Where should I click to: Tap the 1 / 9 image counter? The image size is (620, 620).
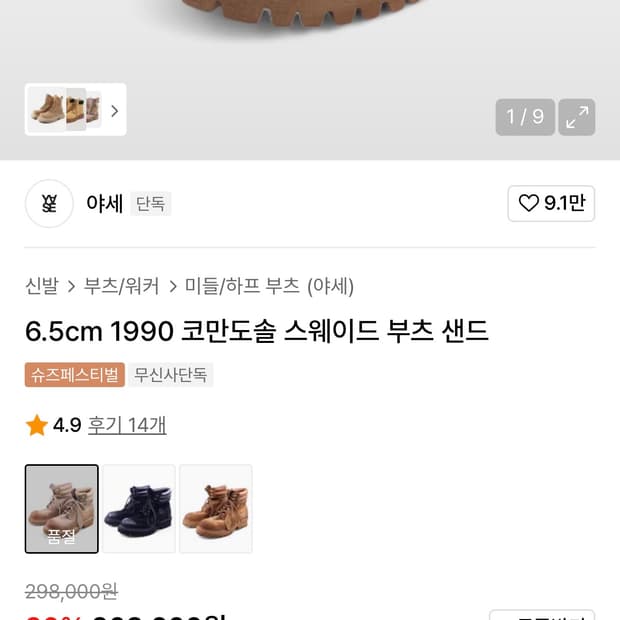(524, 117)
